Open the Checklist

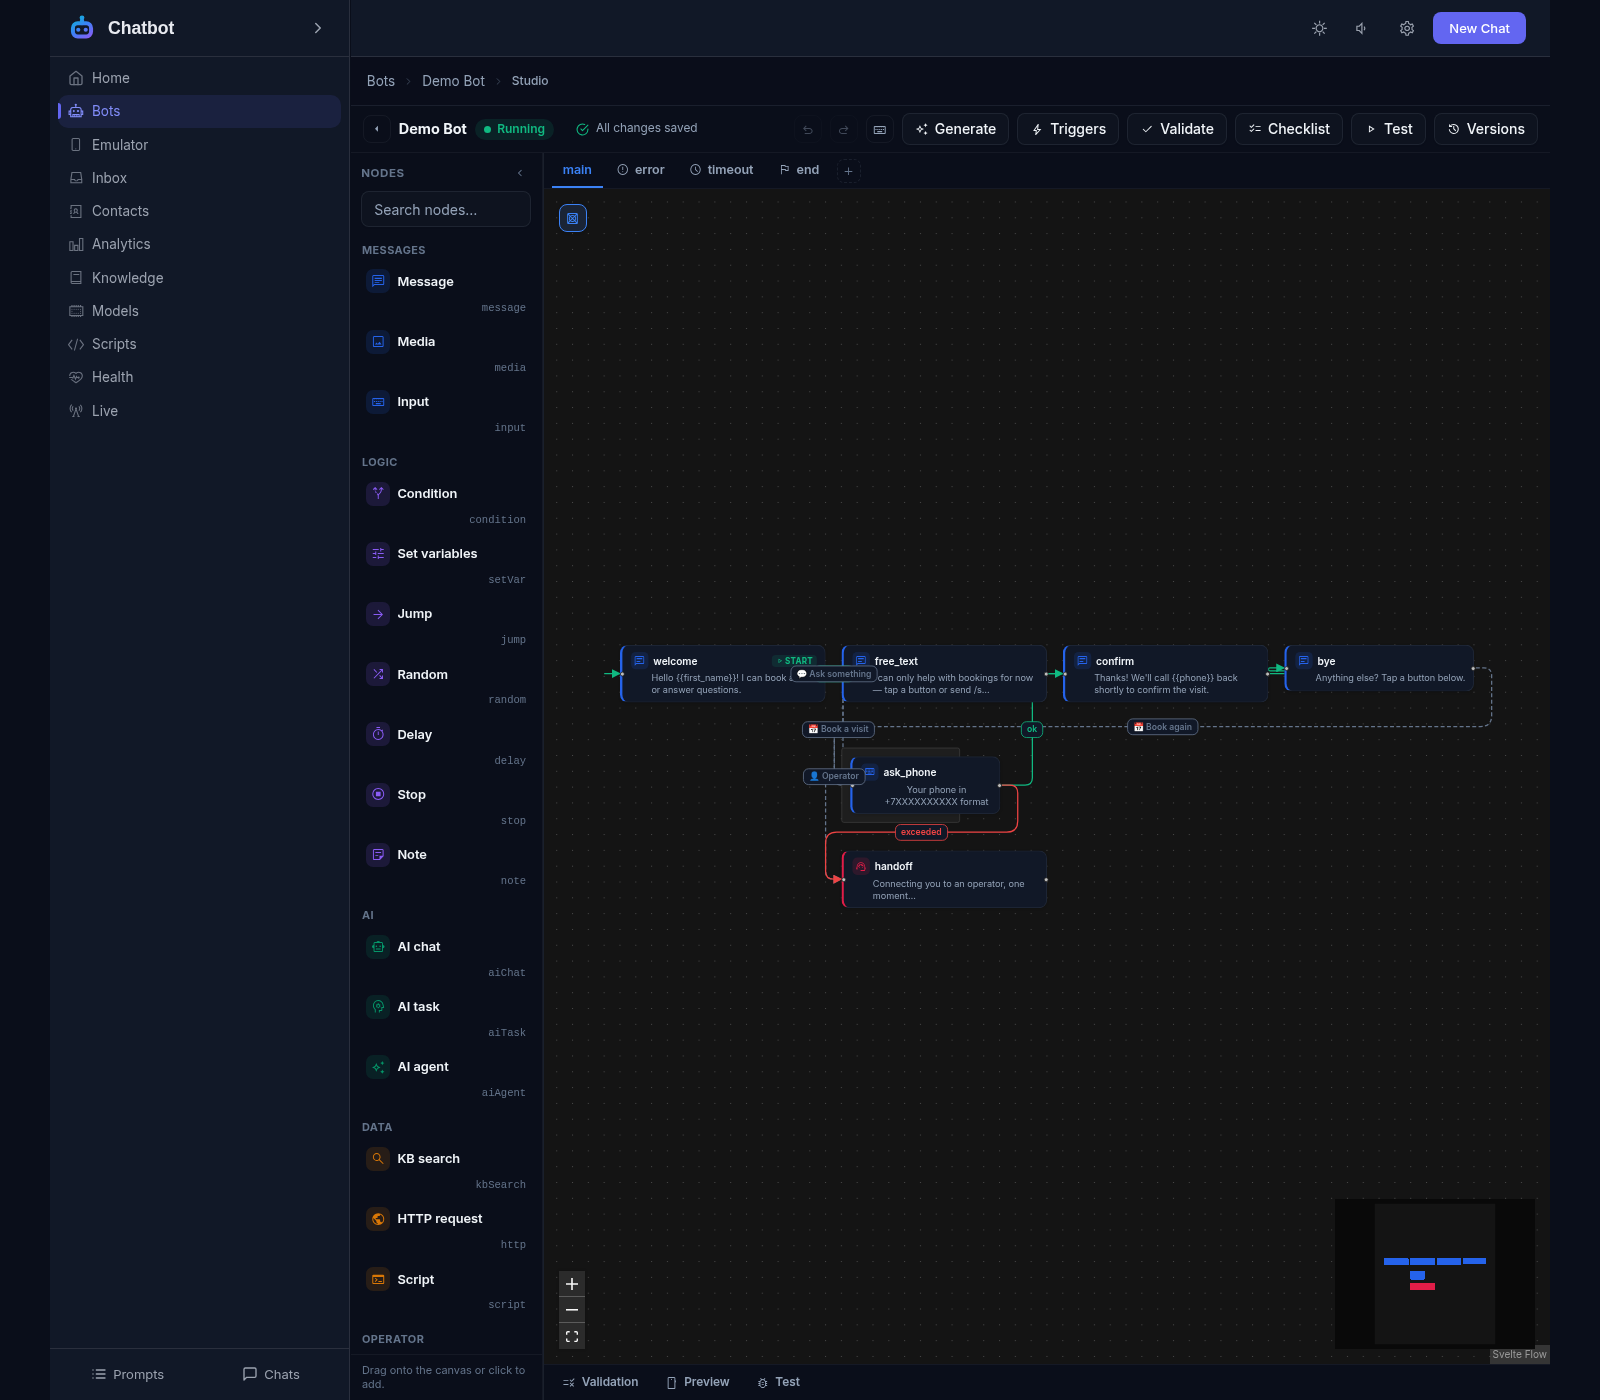click(1289, 129)
